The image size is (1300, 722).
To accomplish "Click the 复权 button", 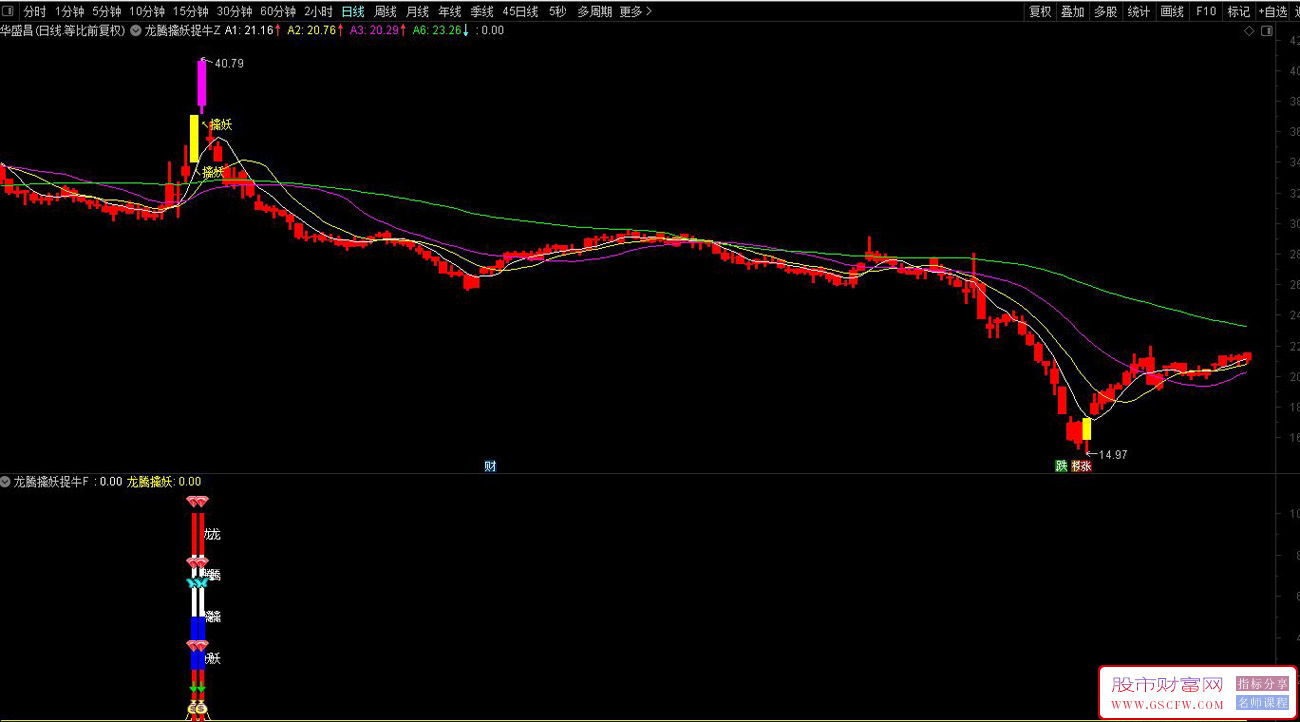I will pos(1040,12).
